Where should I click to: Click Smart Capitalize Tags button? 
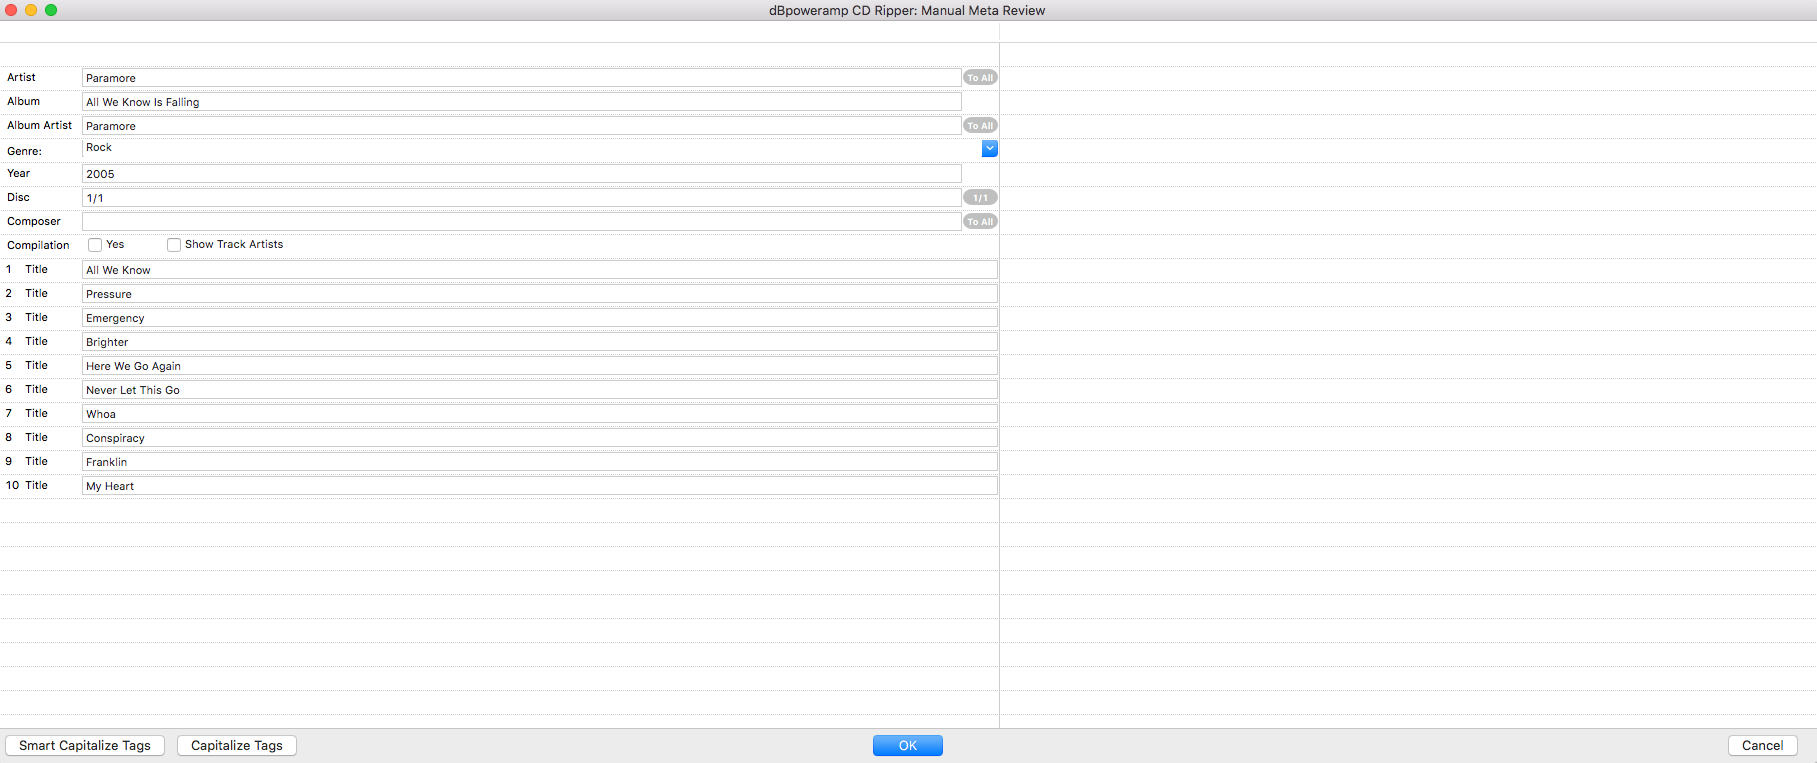click(x=85, y=746)
